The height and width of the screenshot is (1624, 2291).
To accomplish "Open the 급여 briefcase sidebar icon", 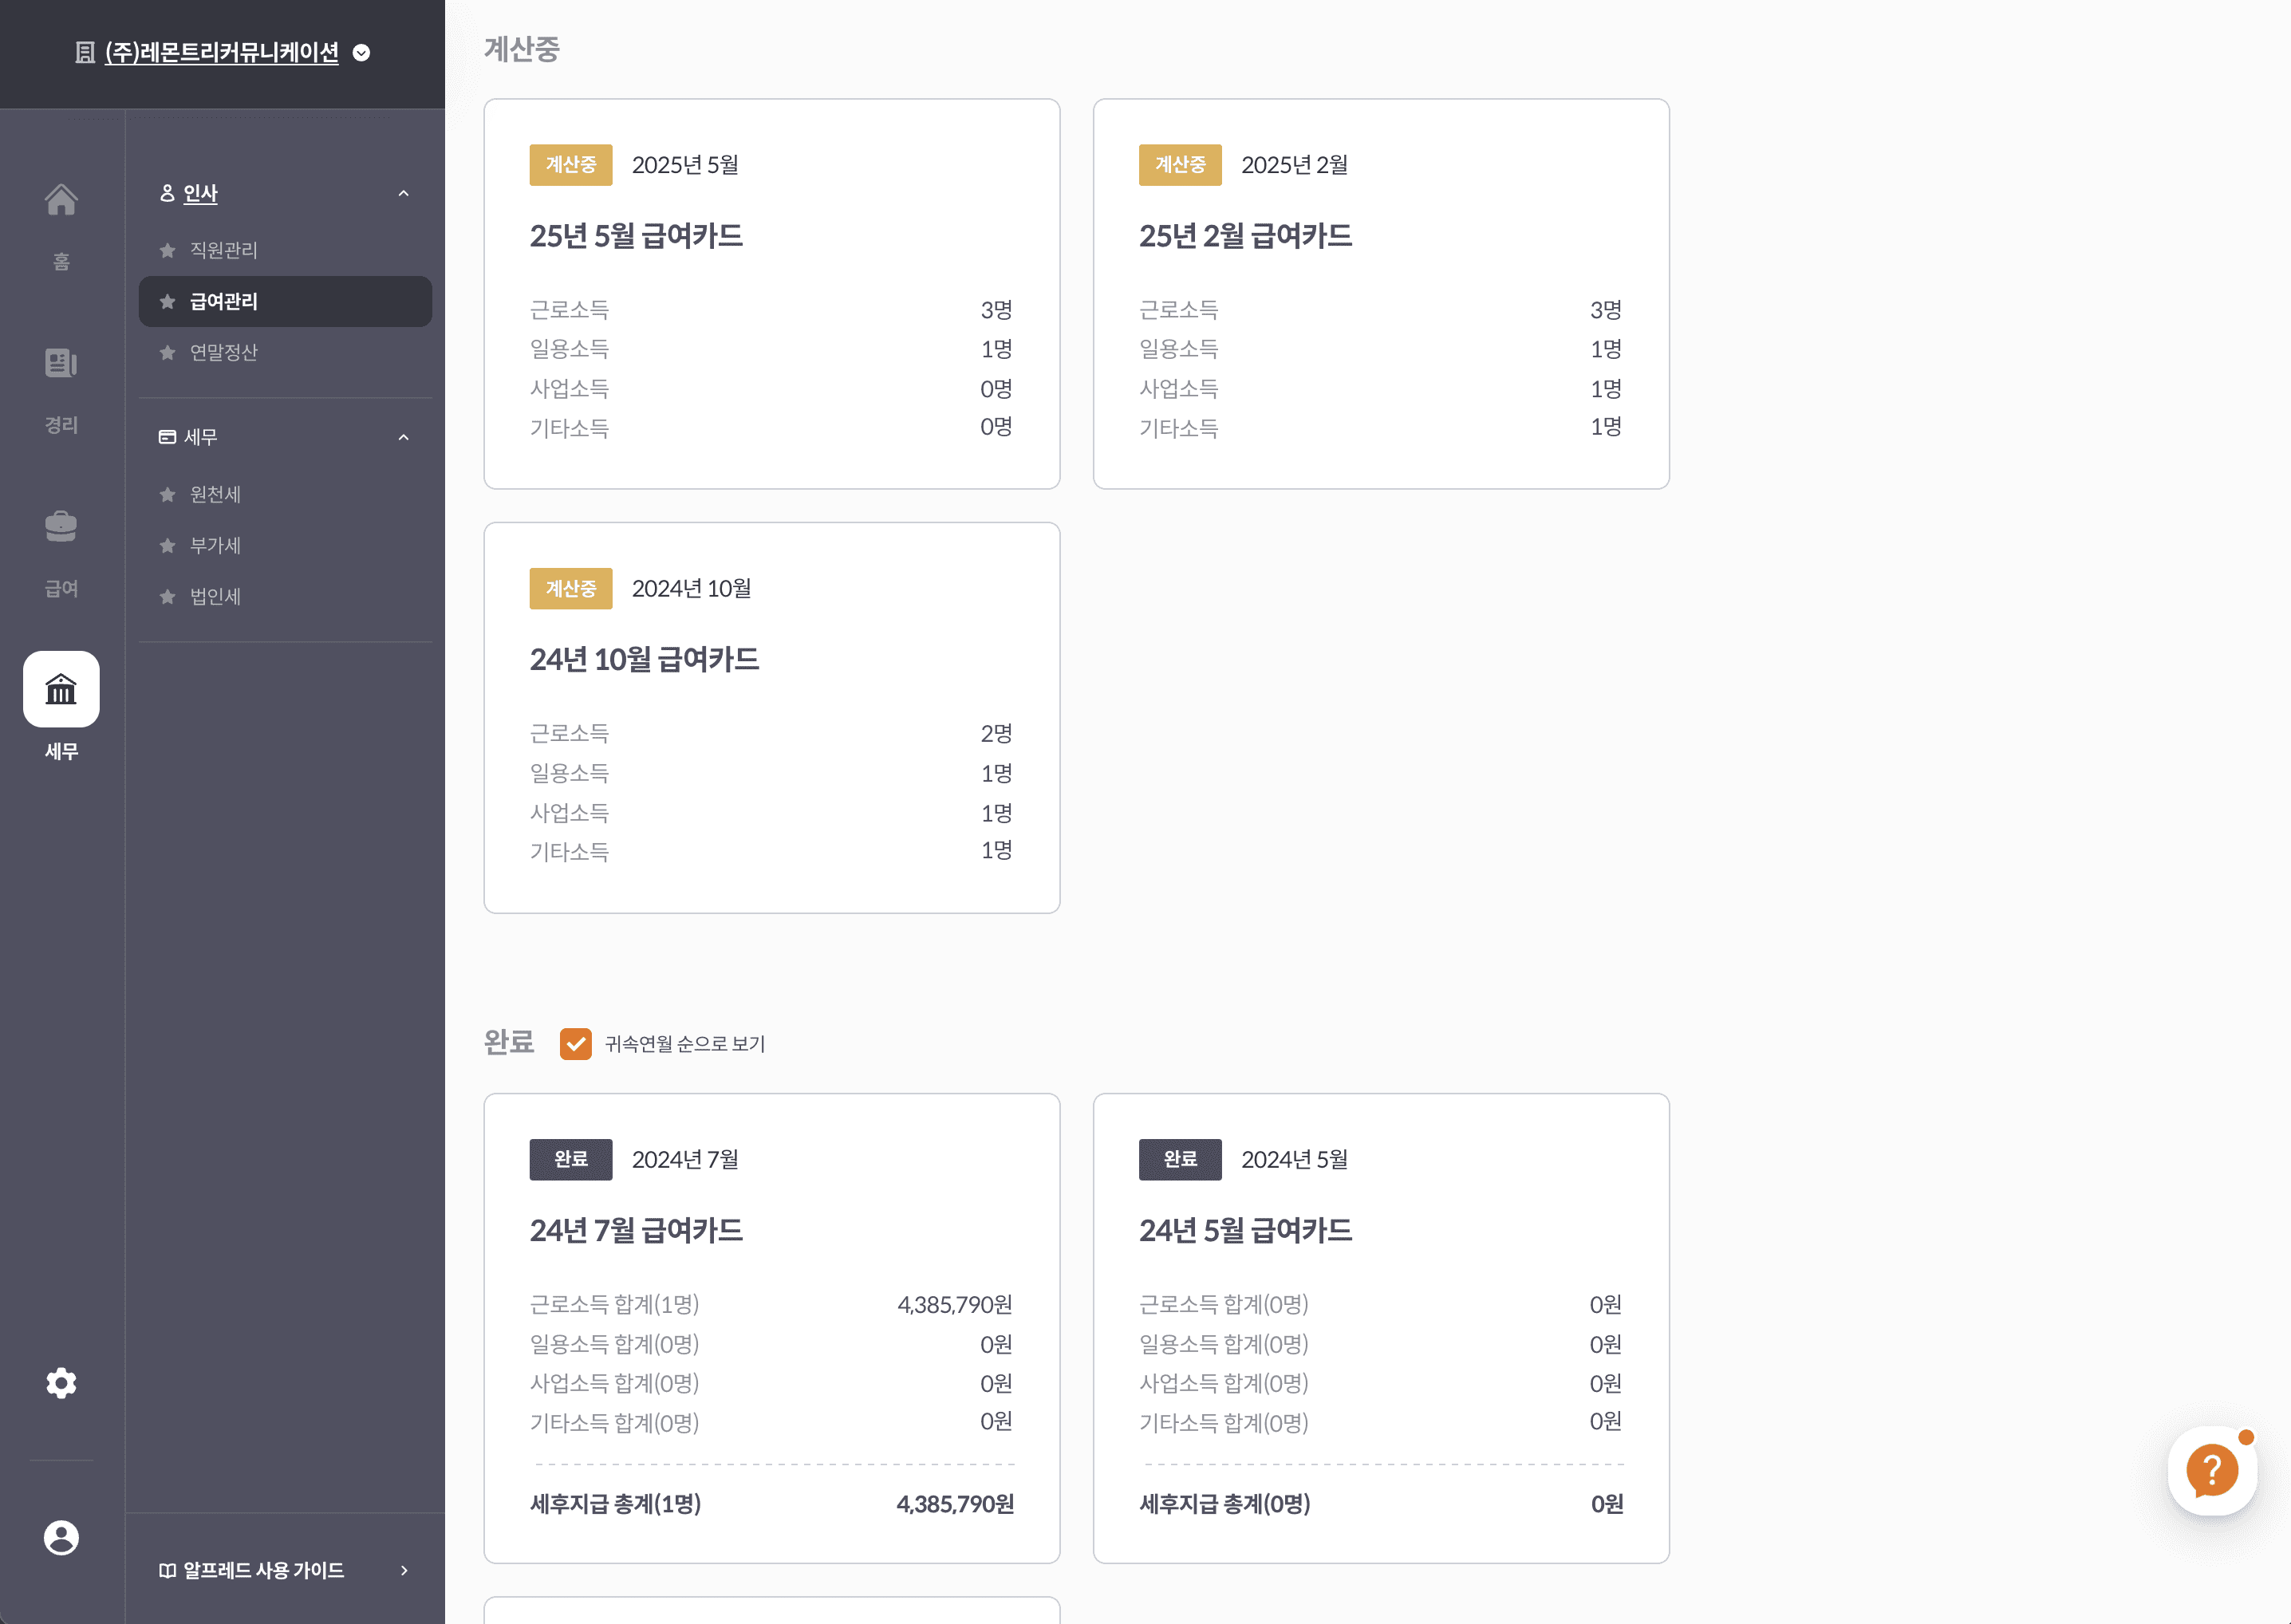I will pos(61,527).
